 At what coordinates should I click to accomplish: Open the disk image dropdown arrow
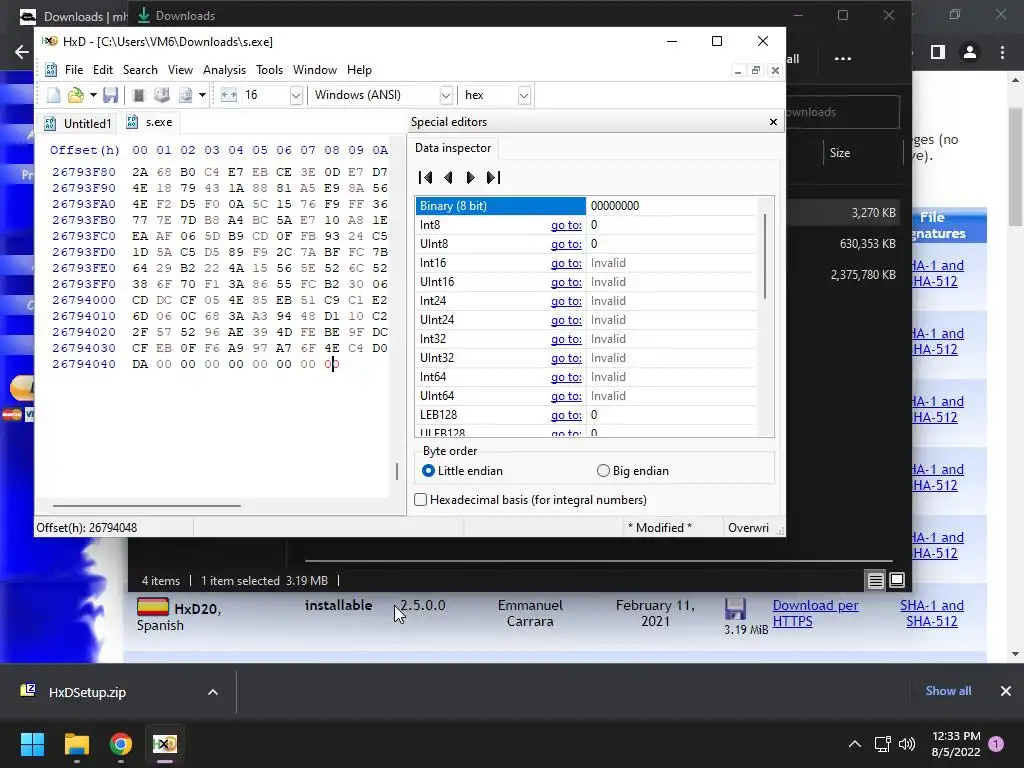point(202,95)
